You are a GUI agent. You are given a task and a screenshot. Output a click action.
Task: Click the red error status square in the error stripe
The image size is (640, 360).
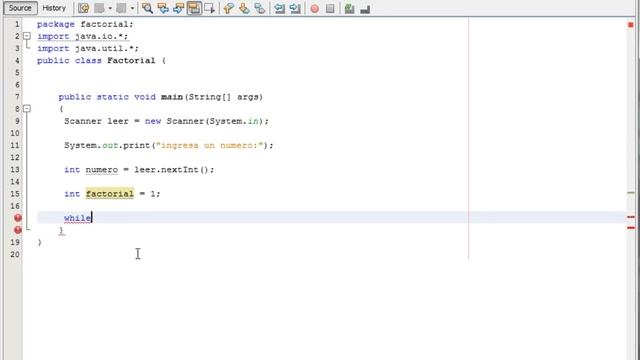pyautogui.click(x=631, y=25)
